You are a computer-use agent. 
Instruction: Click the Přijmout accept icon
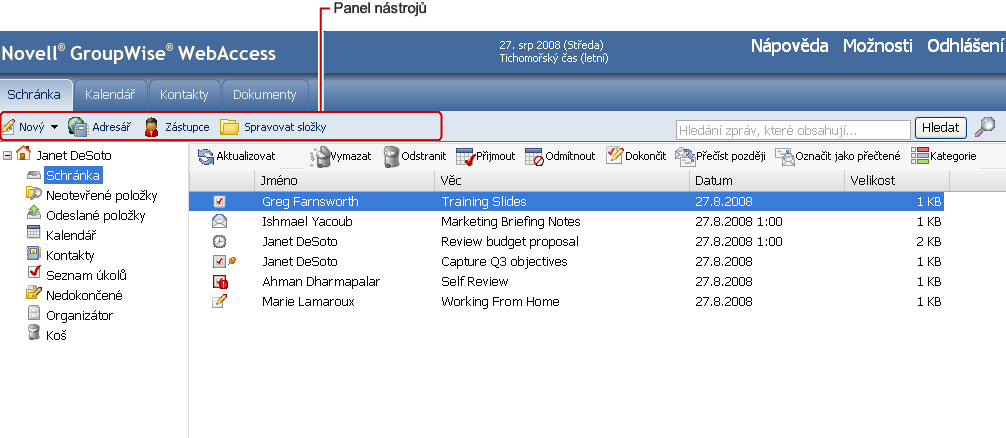coord(465,156)
